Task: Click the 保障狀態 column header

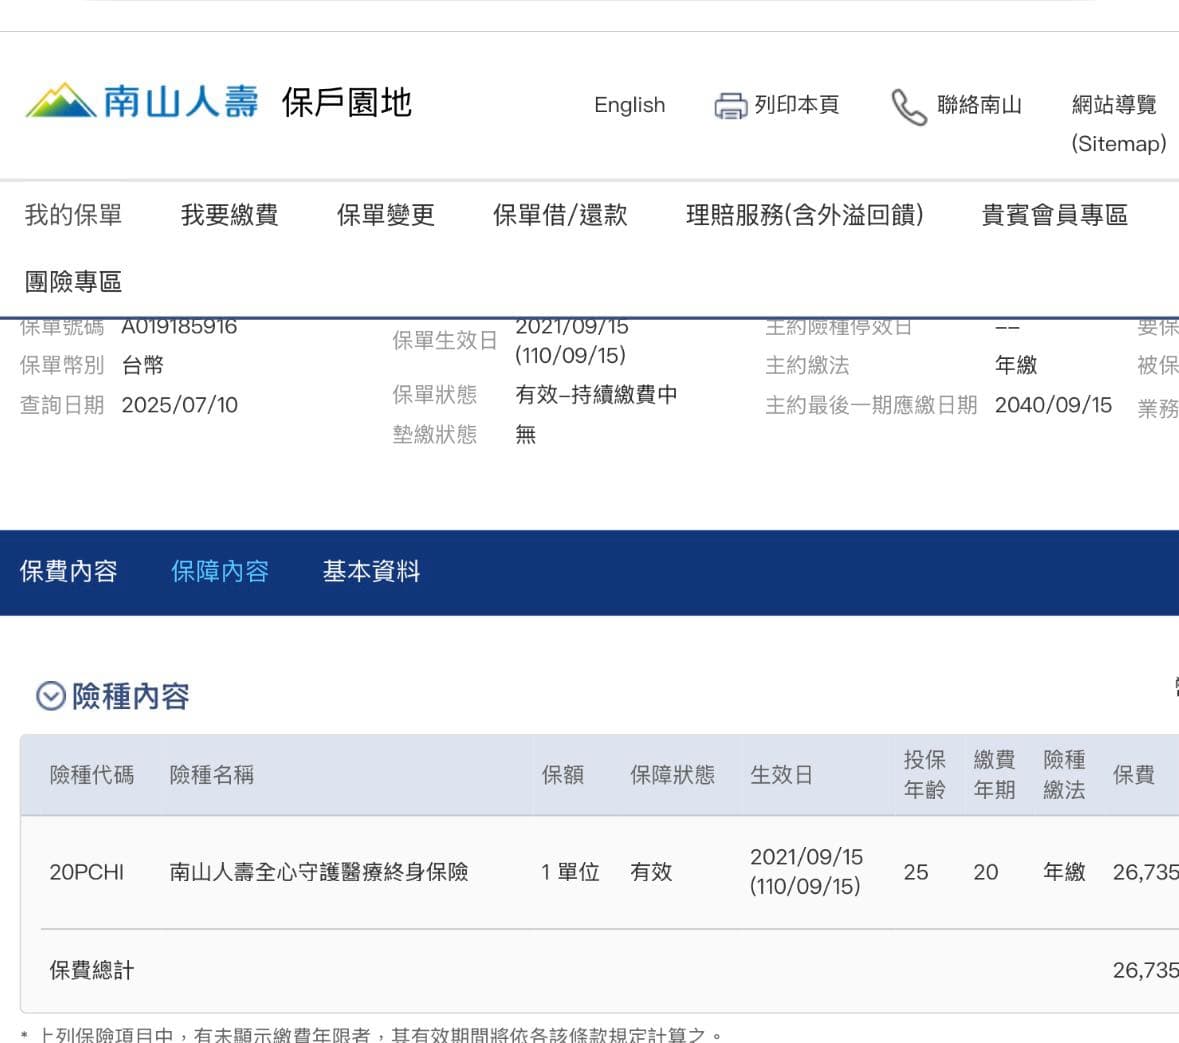Action: pos(672,775)
